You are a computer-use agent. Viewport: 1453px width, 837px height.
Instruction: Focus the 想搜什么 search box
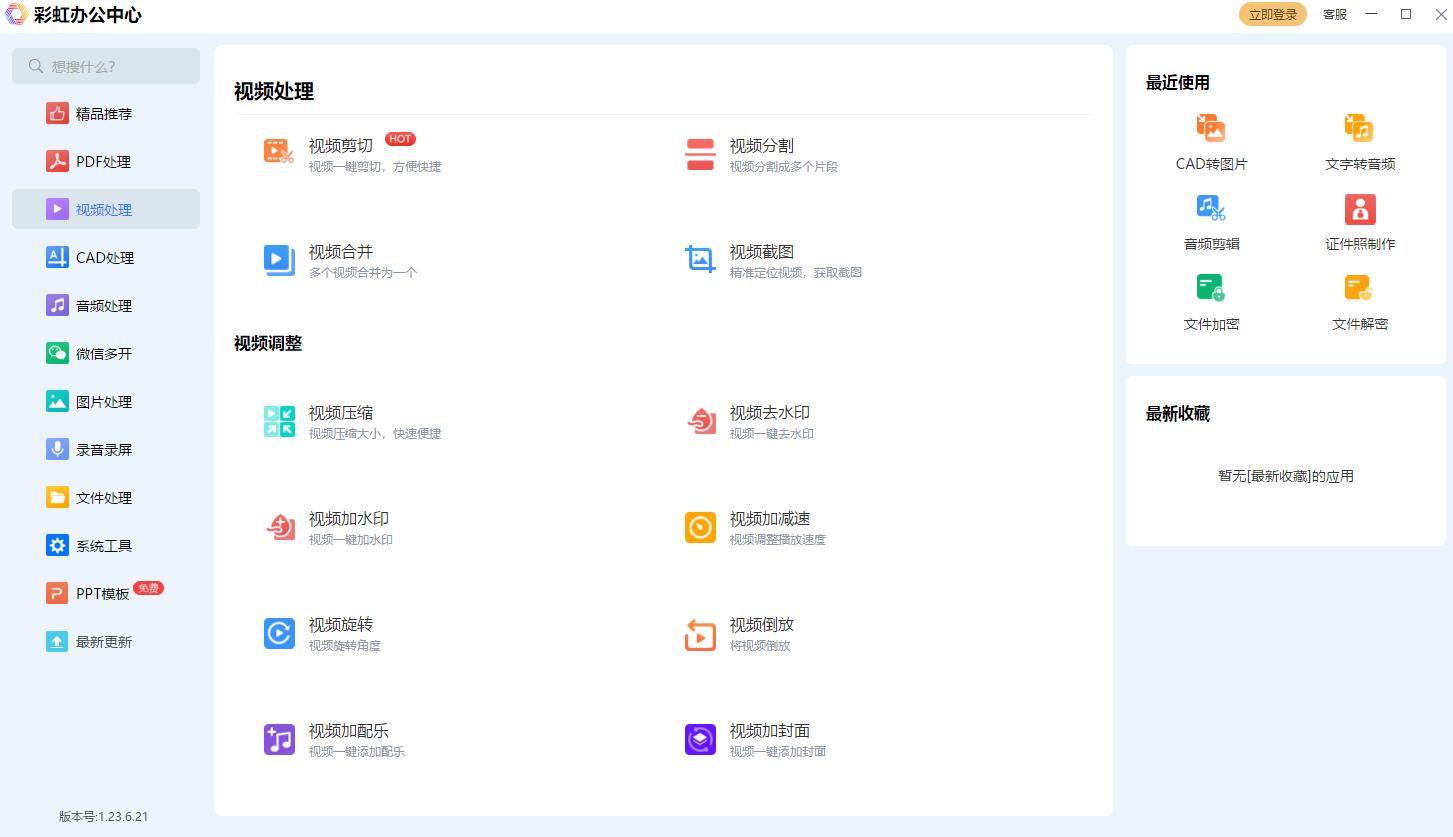[x=106, y=66]
